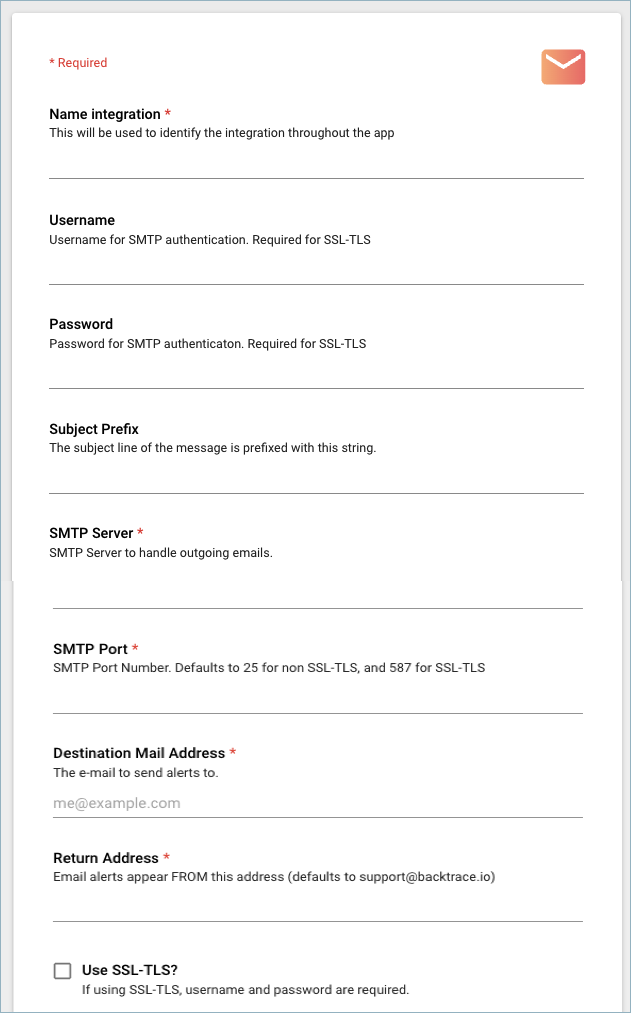
Task: Click the "Password" heading label
Action: point(81,324)
